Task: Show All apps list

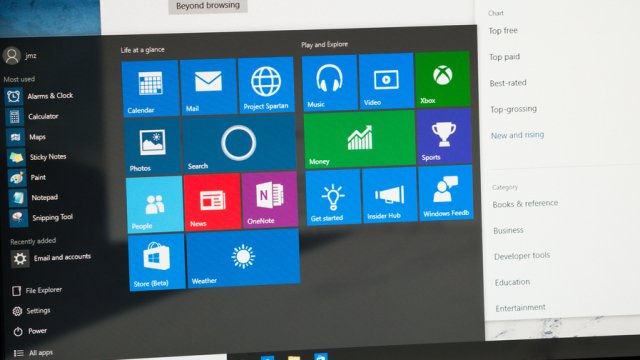Action: tap(33, 353)
